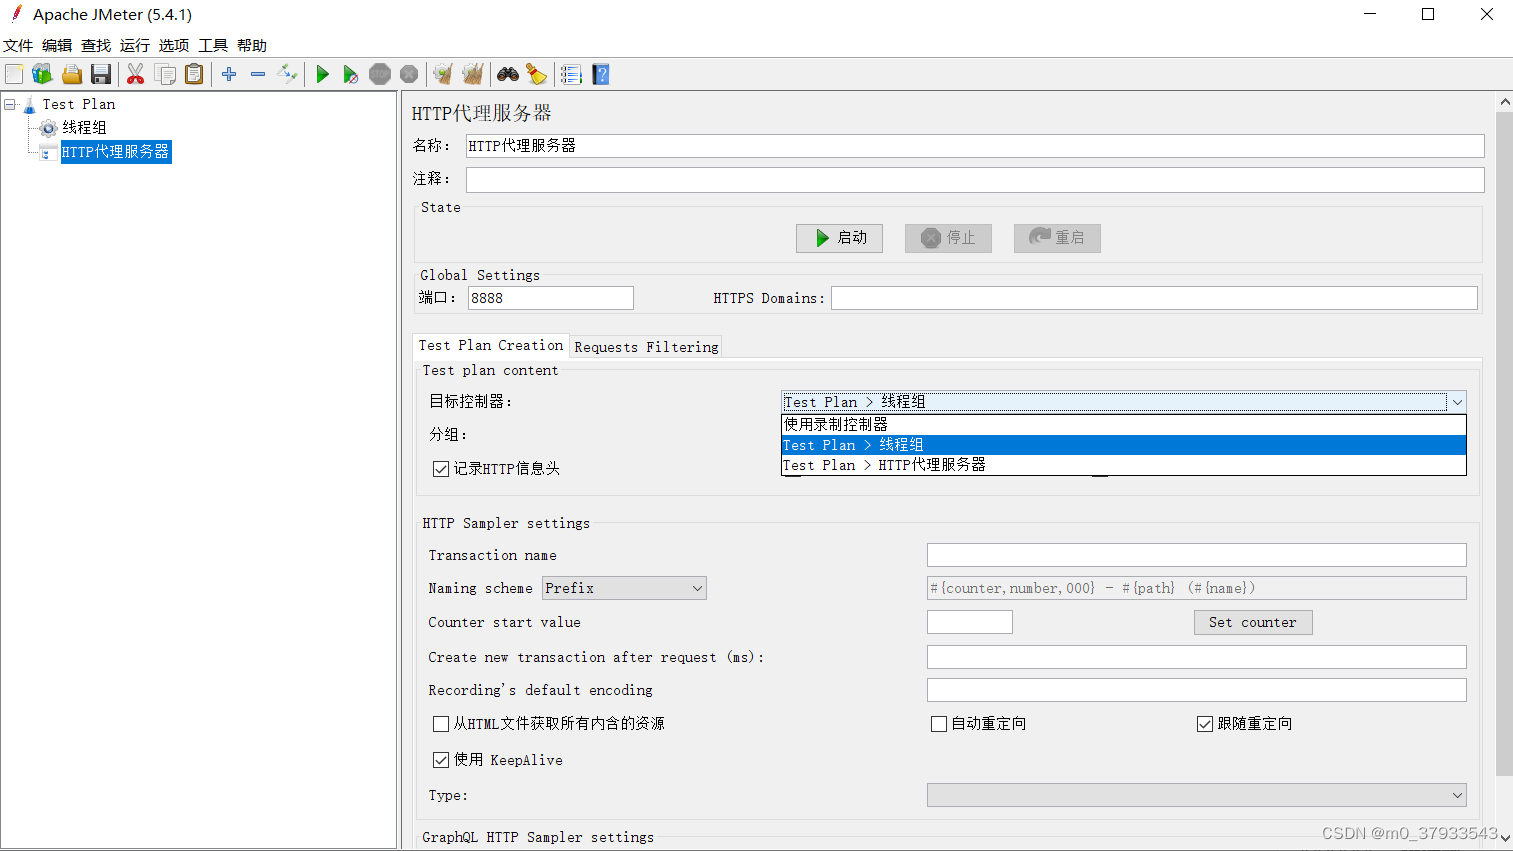
Task: Click the Reset Search brush icon
Action: 537,74
